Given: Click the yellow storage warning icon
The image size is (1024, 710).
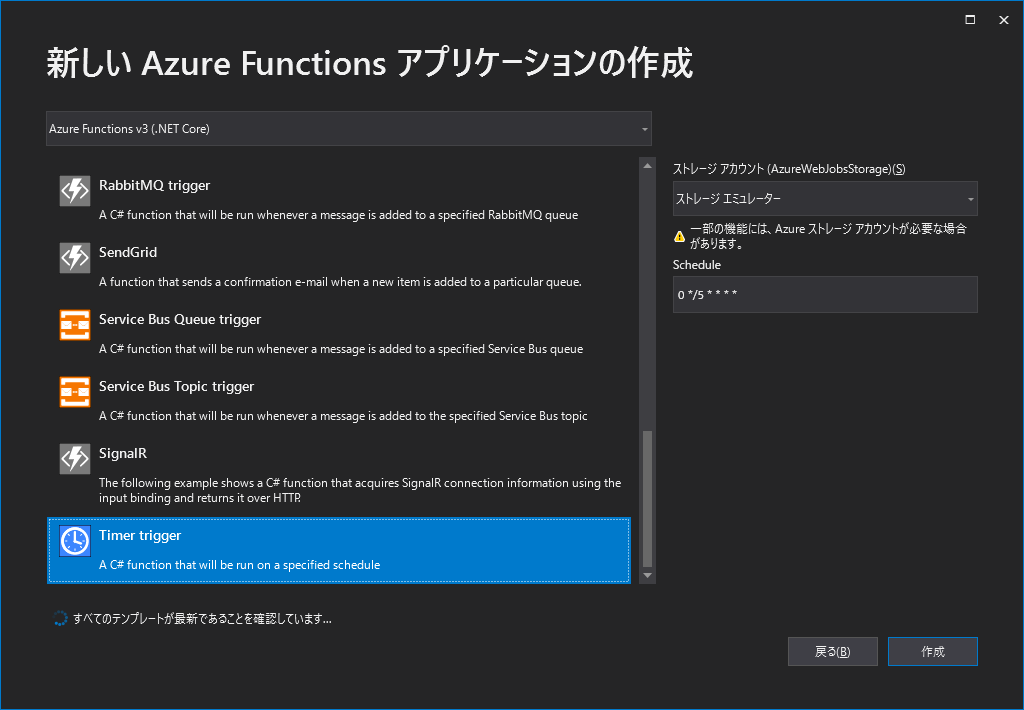Looking at the screenshot, I should click(x=680, y=236).
